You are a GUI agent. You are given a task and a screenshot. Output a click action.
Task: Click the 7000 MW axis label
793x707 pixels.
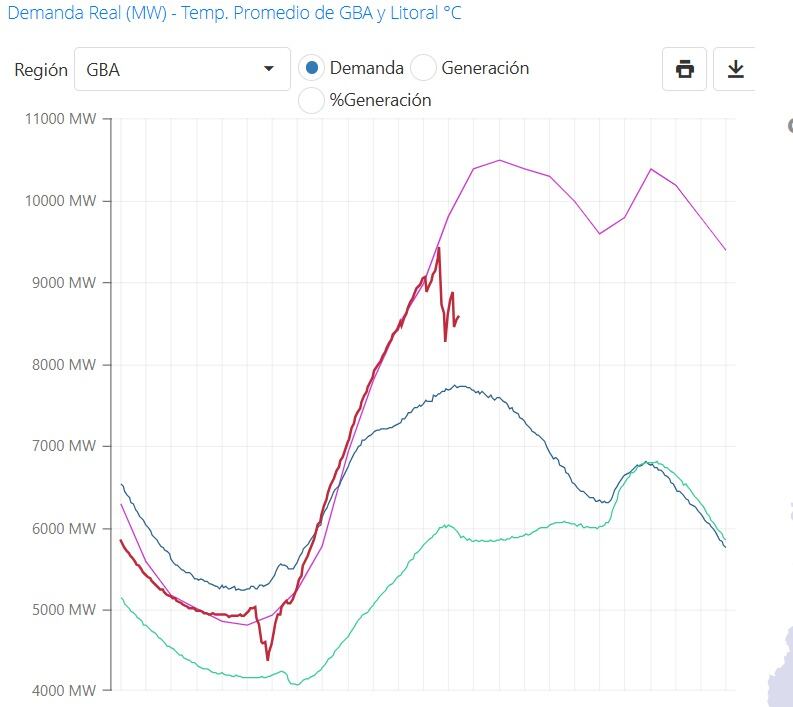[x=64, y=446]
